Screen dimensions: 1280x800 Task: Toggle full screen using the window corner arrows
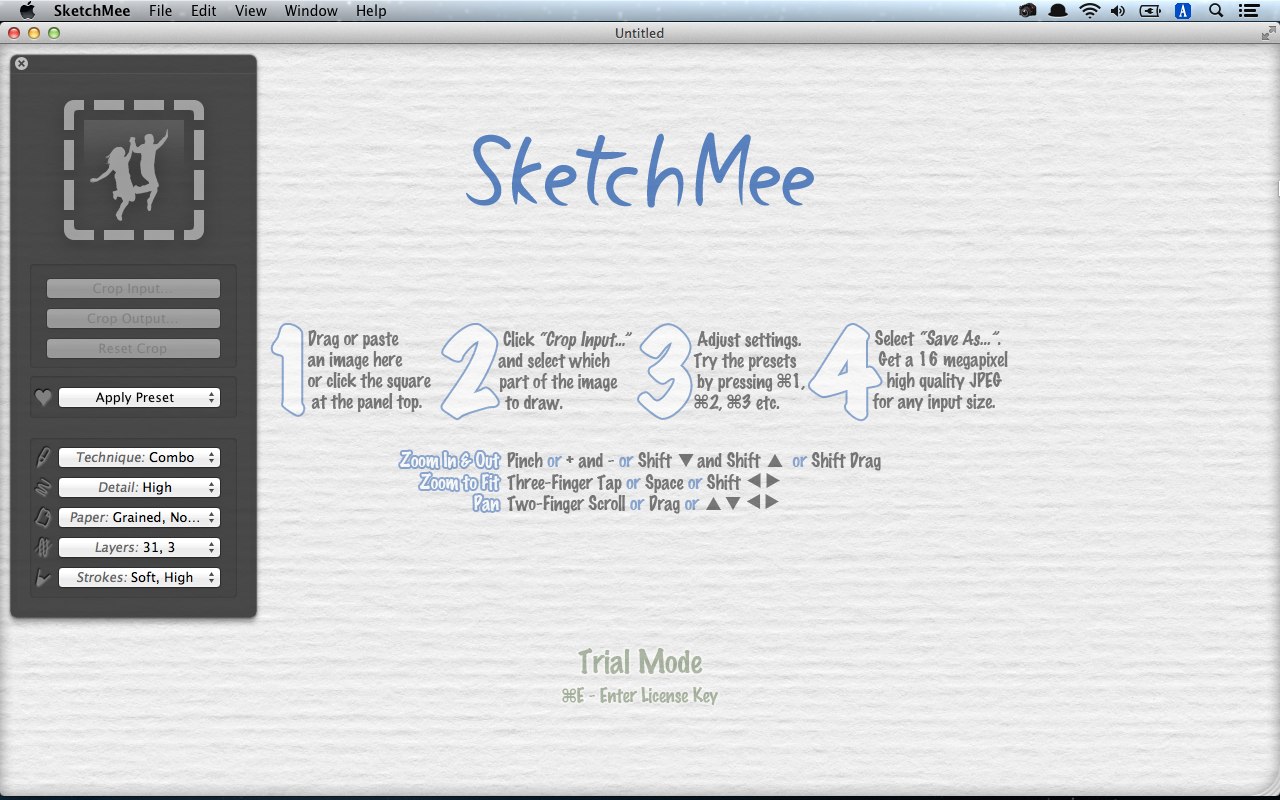(x=1269, y=33)
